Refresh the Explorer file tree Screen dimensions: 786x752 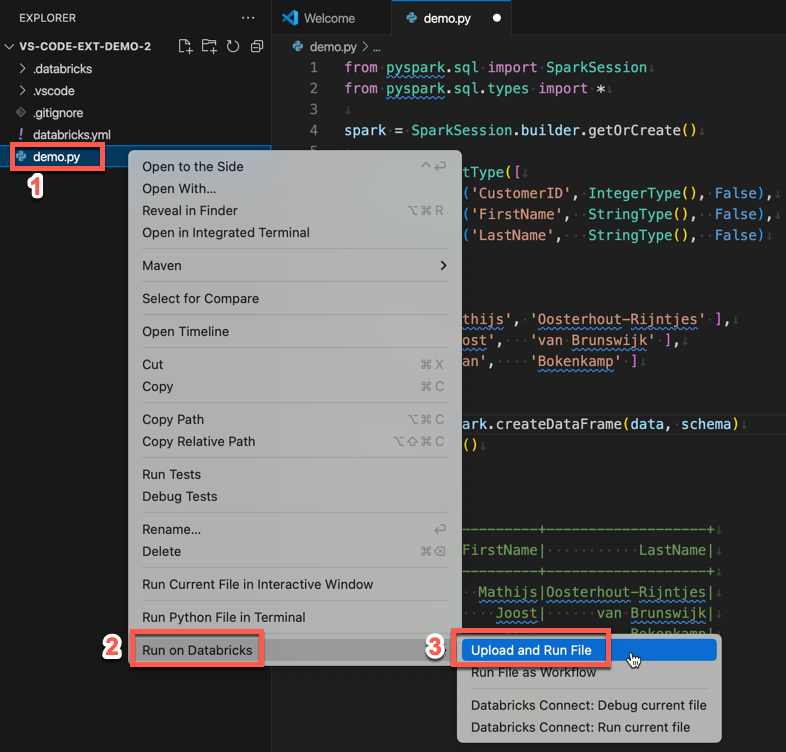[233, 46]
